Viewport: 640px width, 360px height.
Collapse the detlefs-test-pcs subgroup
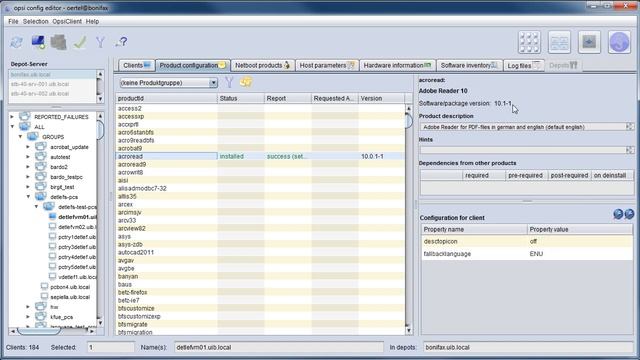[36, 207]
